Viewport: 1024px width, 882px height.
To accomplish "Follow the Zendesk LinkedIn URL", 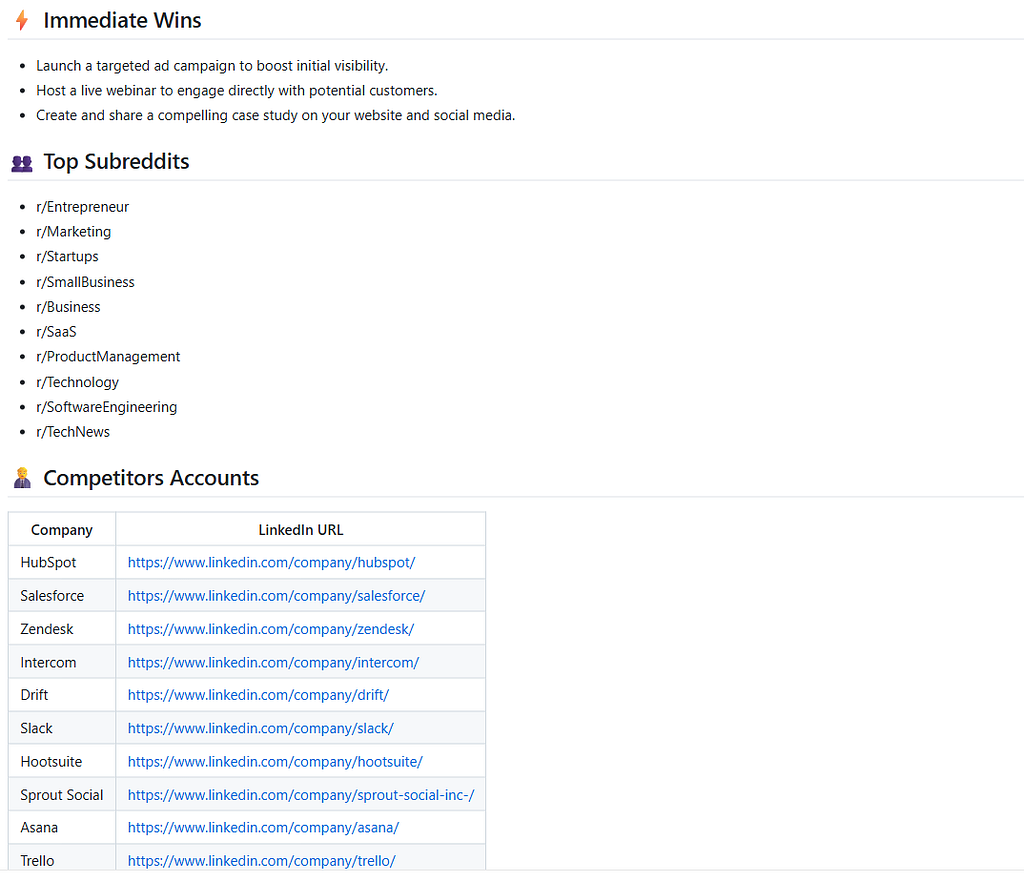I will point(270,629).
